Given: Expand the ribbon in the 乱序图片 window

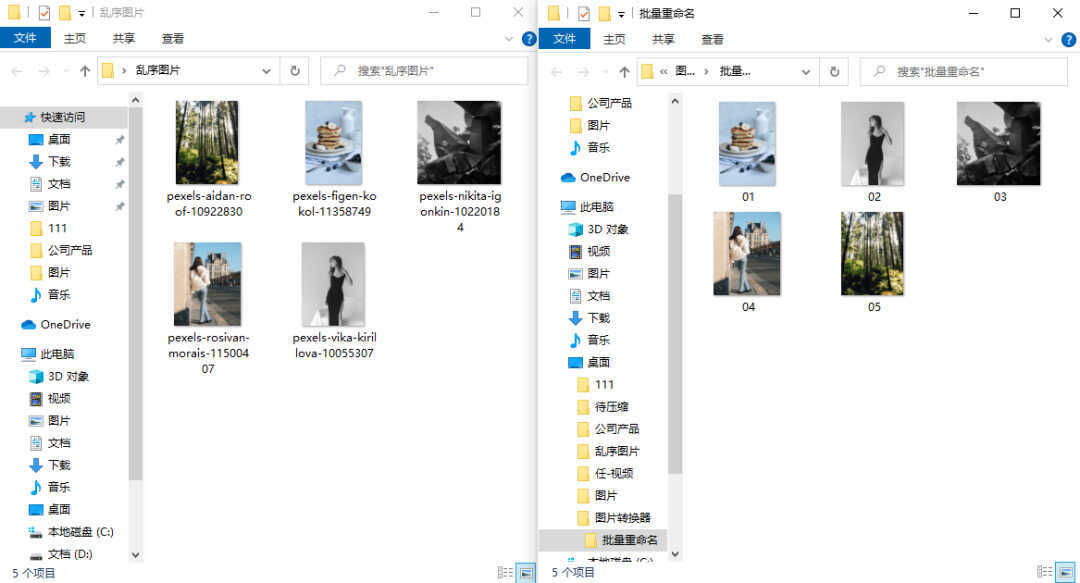Looking at the screenshot, I should tap(509, 39).
